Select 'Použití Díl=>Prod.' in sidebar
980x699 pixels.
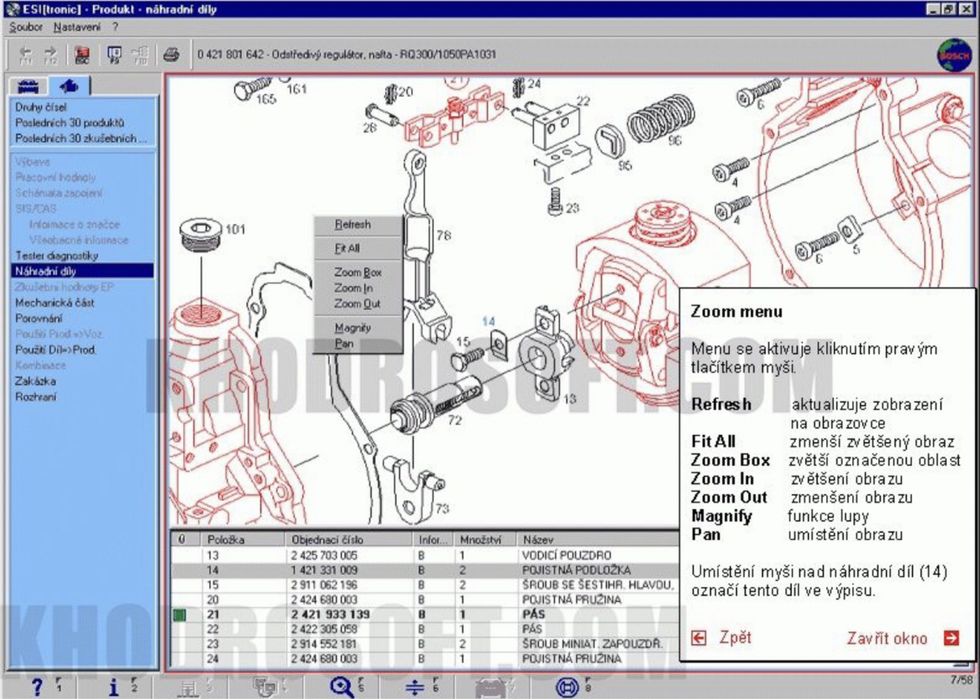(55, 350)
